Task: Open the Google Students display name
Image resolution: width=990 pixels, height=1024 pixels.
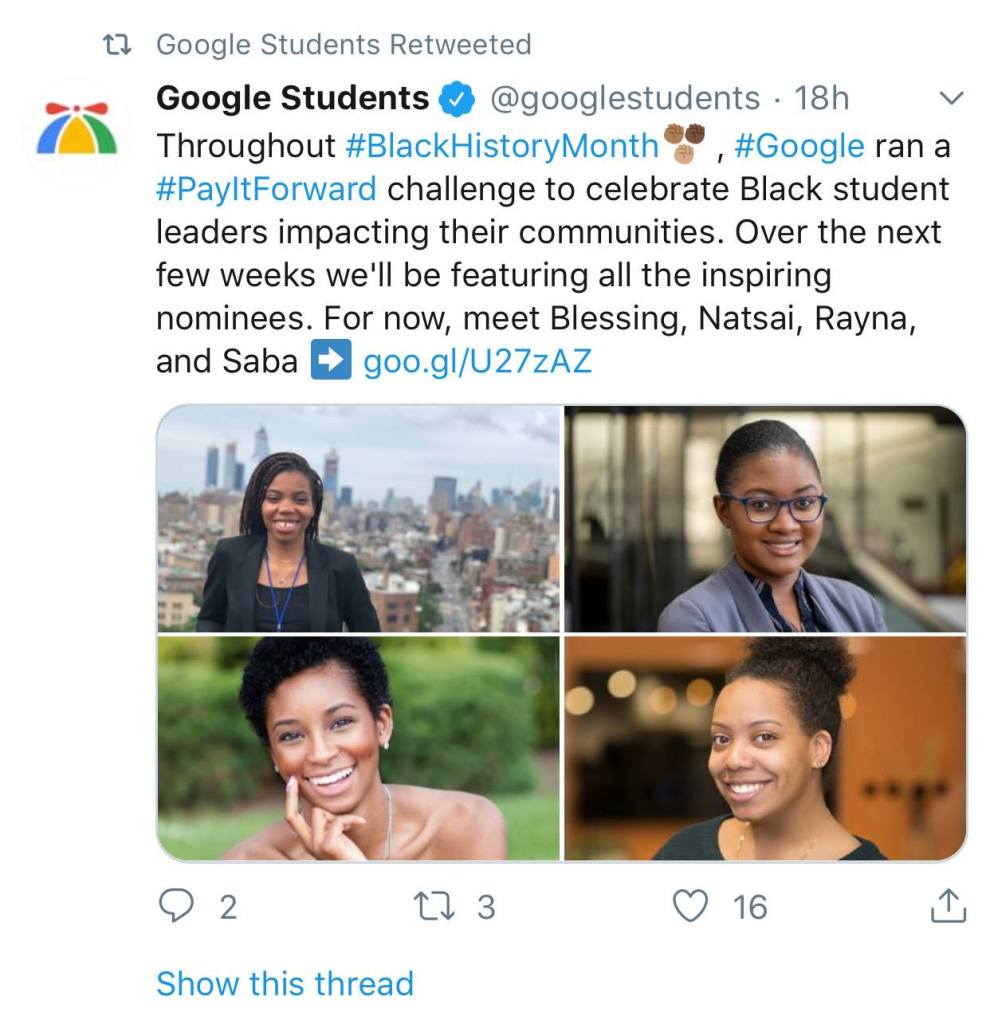Action: click(293, 98)
